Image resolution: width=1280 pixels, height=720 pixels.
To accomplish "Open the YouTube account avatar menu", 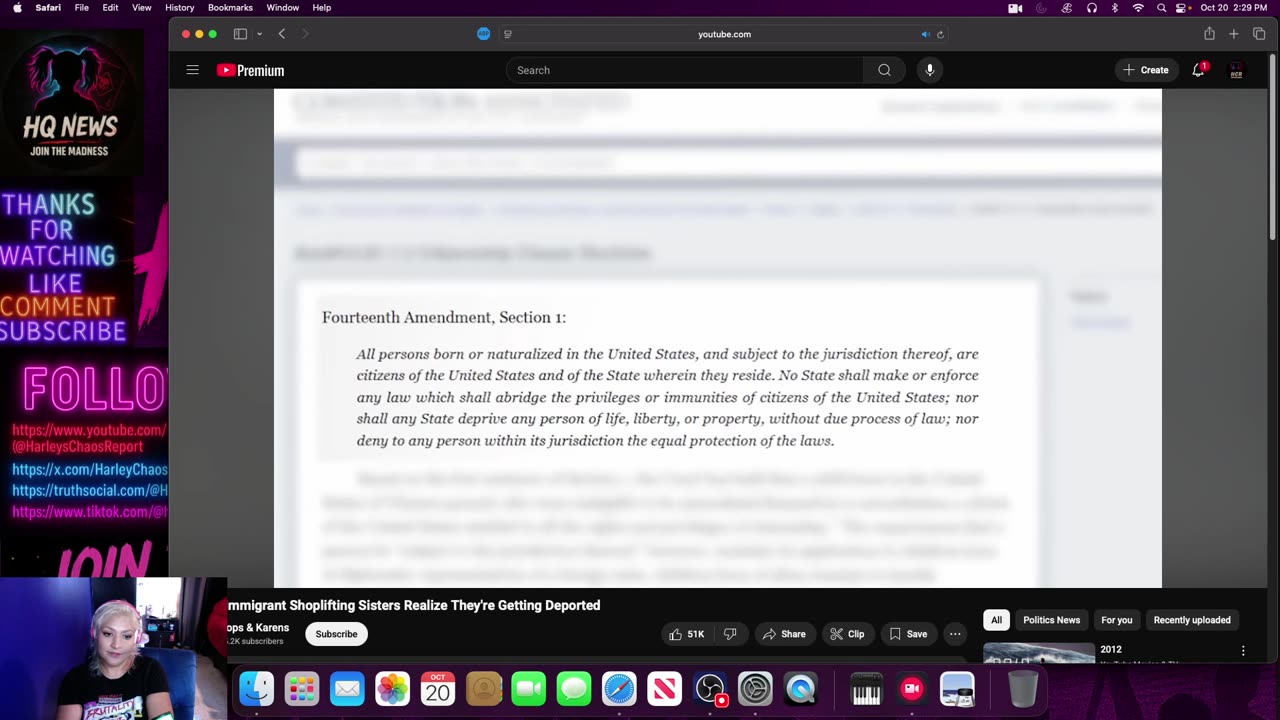I will coord(1236,70).
